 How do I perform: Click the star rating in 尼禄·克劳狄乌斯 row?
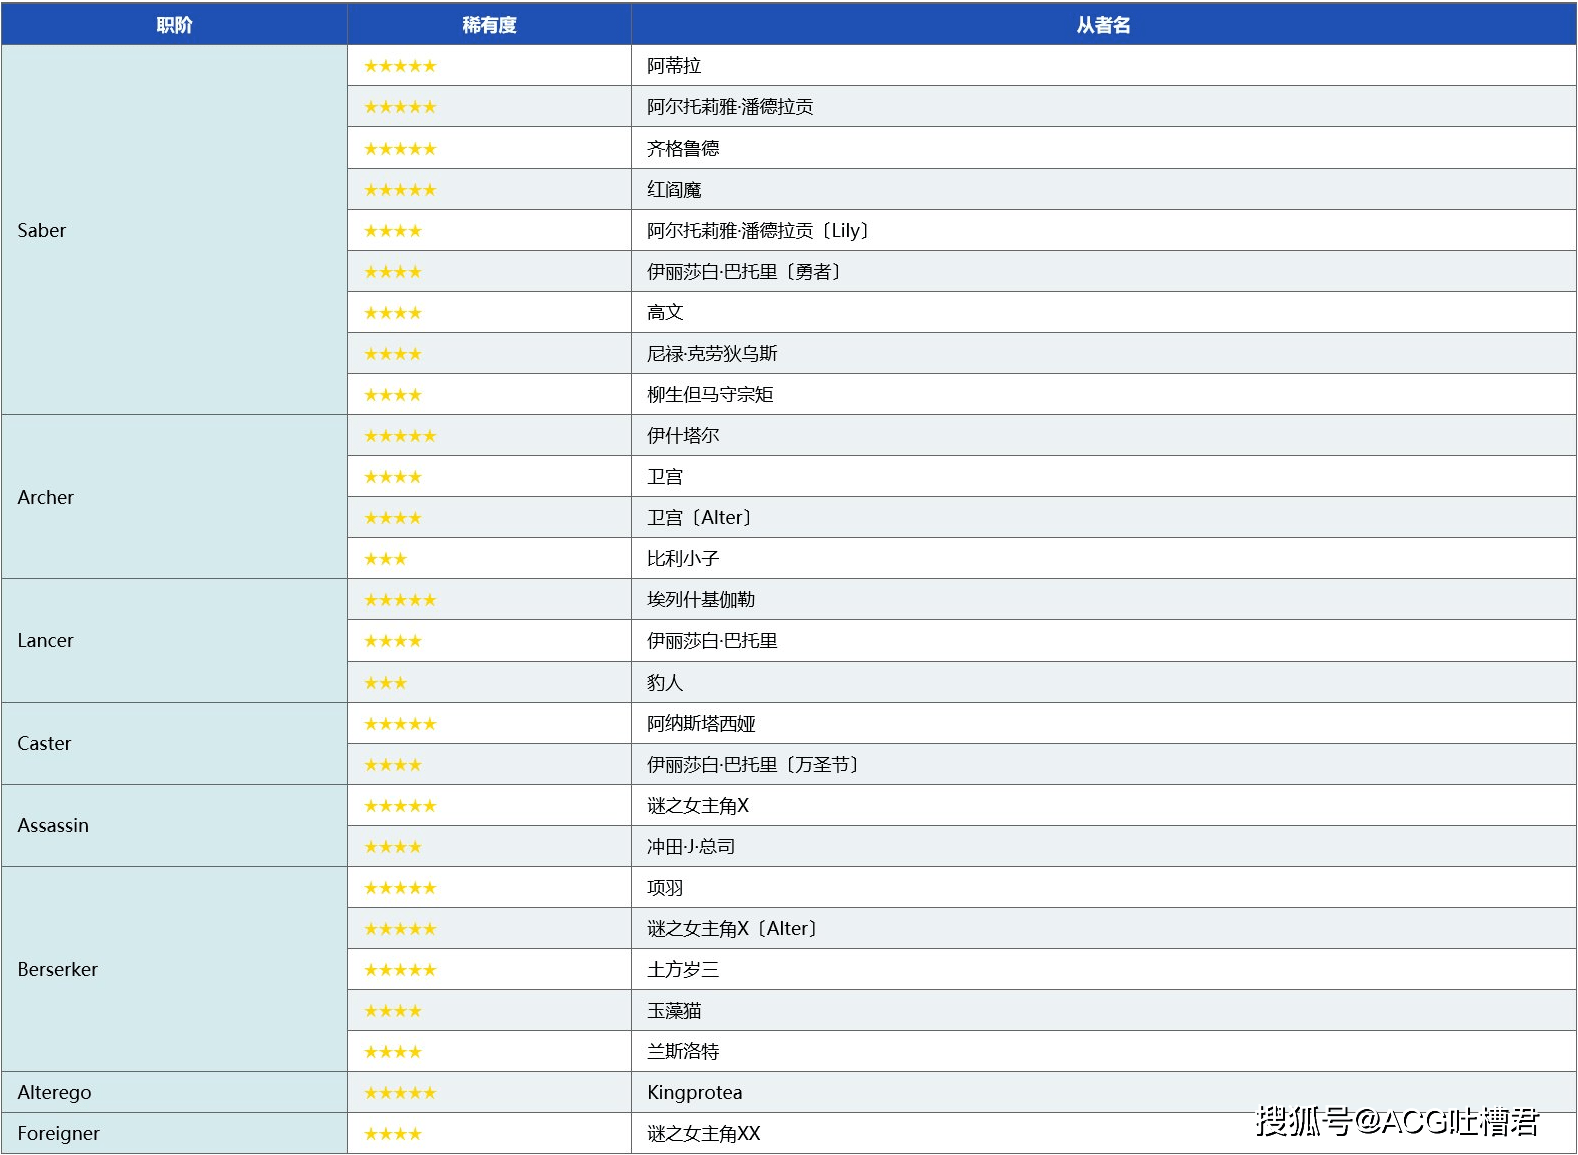click(393, 353)
